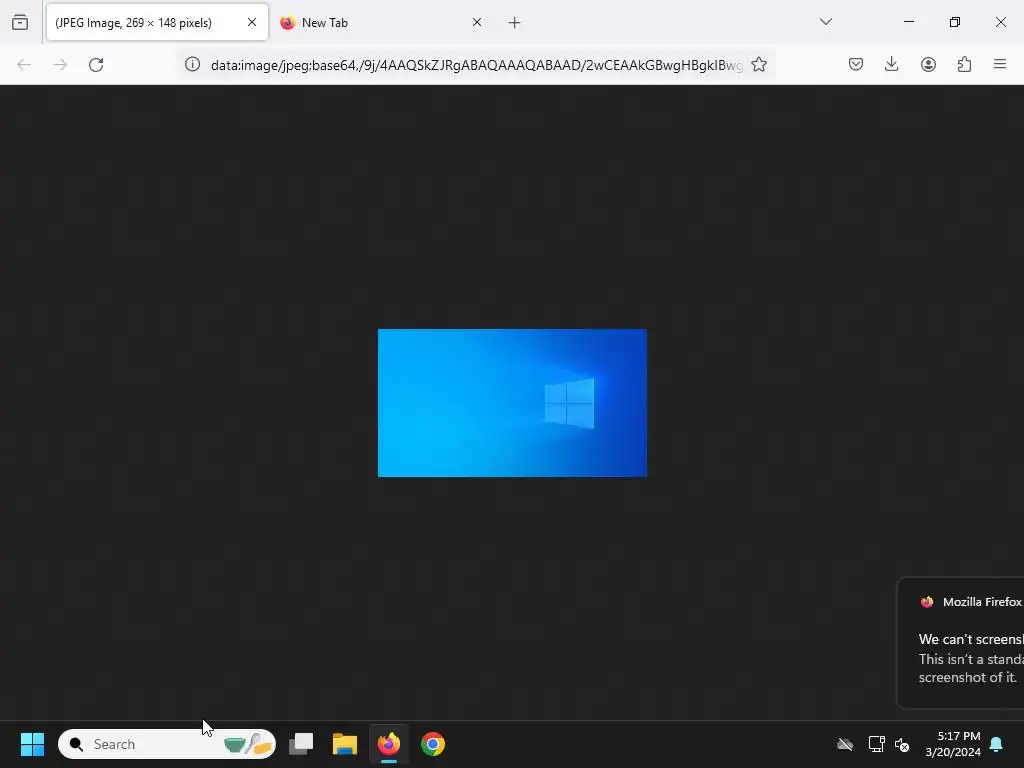The width and height of the screenshot is (1024, 768).
Task: Open the Downloads panel
Action: click(x=891, y=65)
